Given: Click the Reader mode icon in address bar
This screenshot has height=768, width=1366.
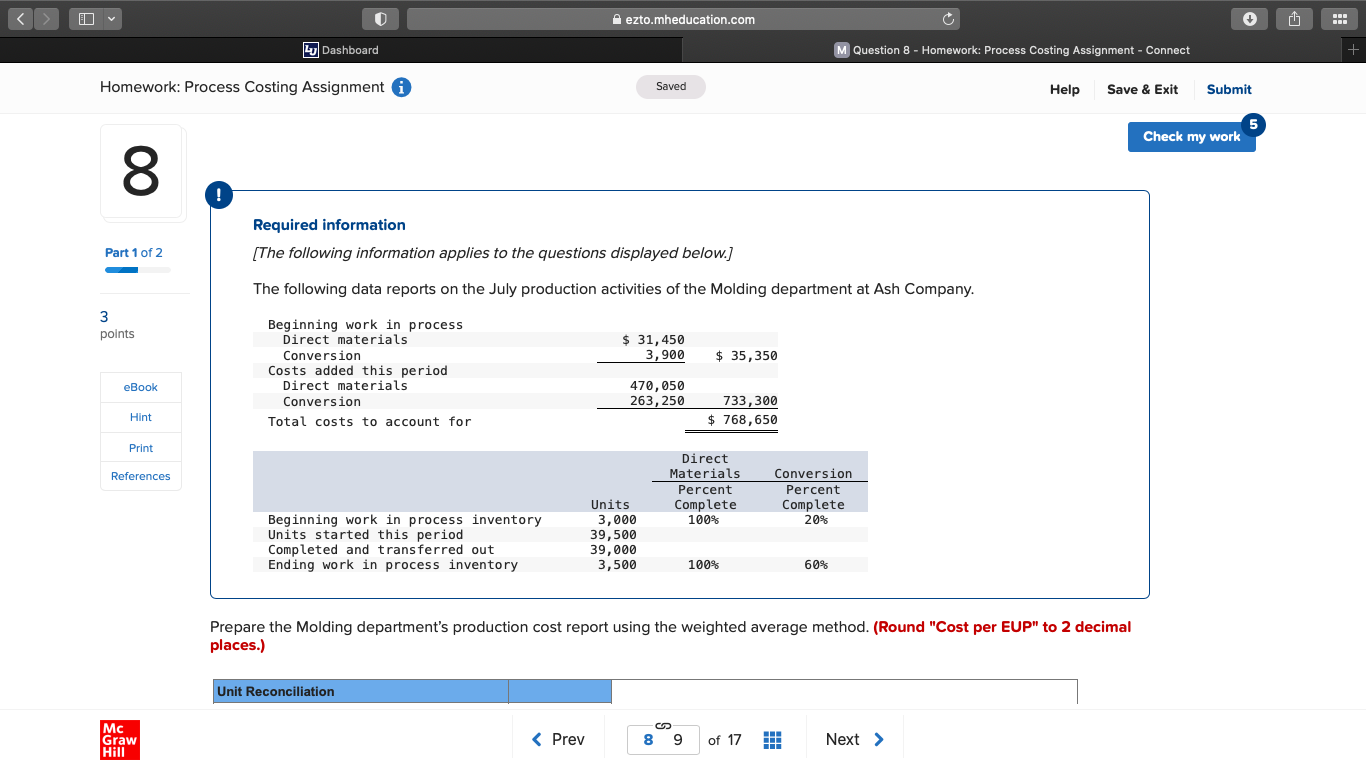Looking at the screenshot, I should click(380, 18).
